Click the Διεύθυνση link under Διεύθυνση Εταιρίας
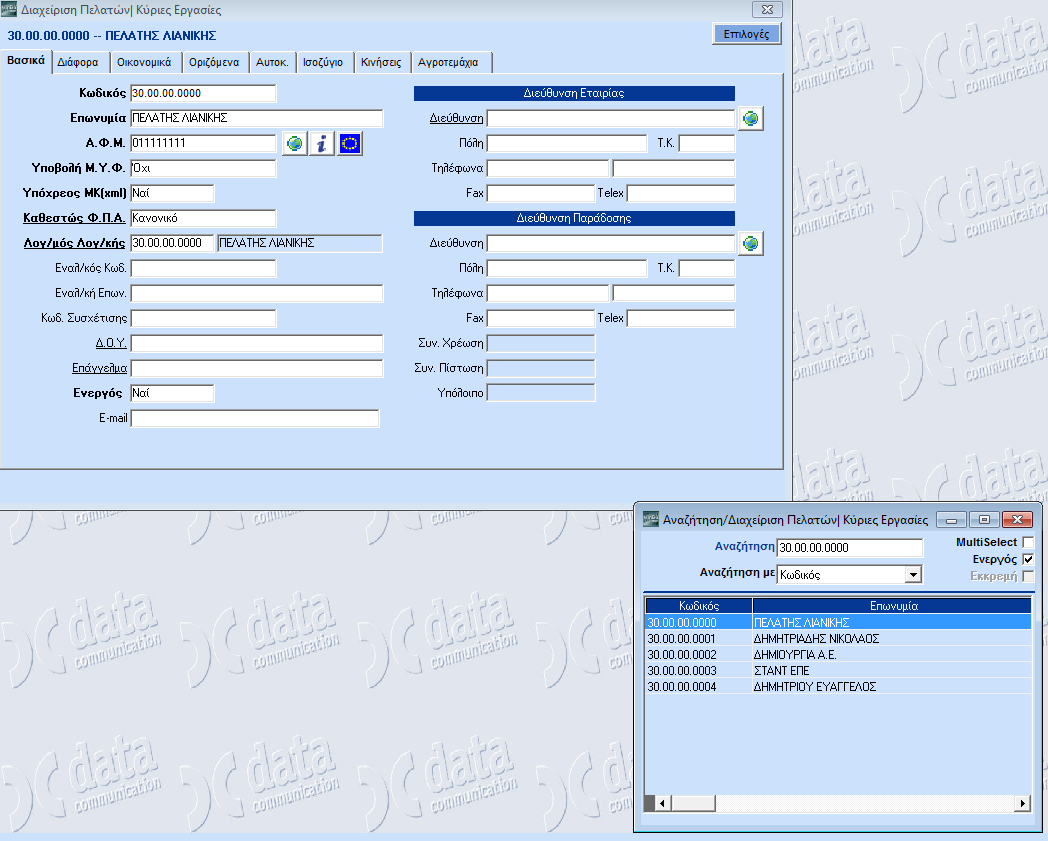Screen dimensions: 1048x841 tap(456, 118)
